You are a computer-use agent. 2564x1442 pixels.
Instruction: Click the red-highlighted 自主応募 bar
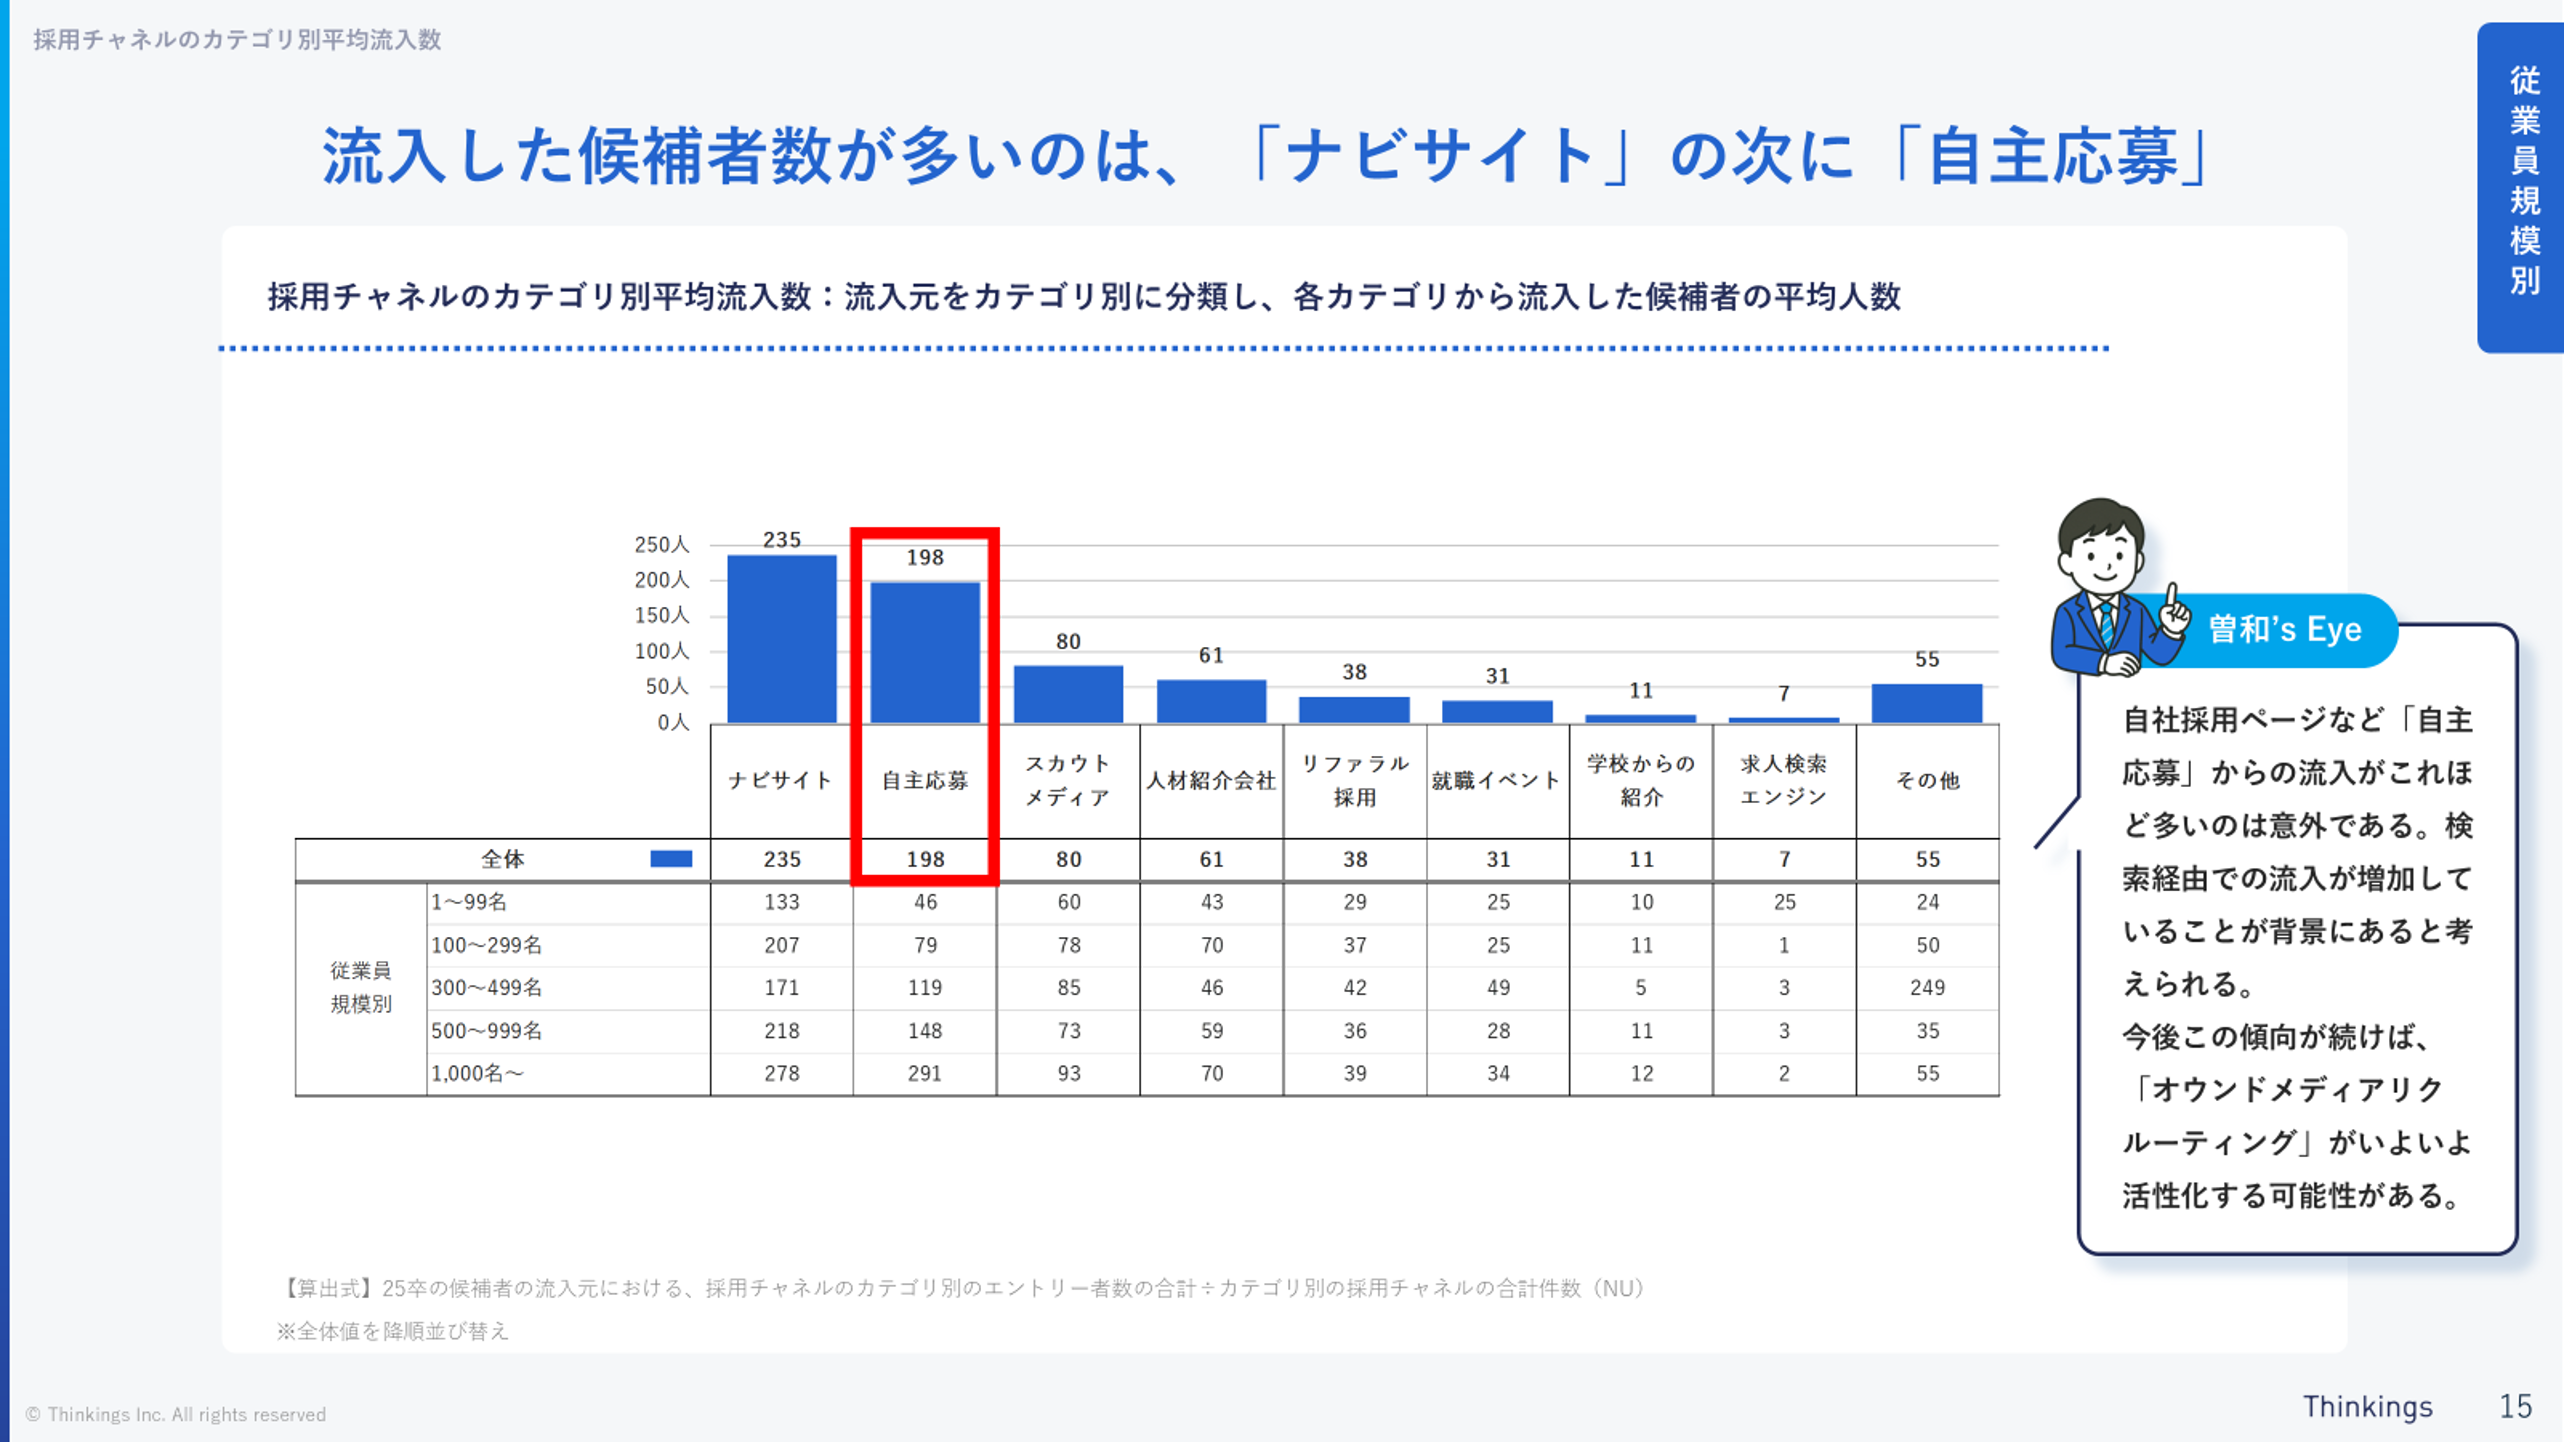tap(925, 651)
